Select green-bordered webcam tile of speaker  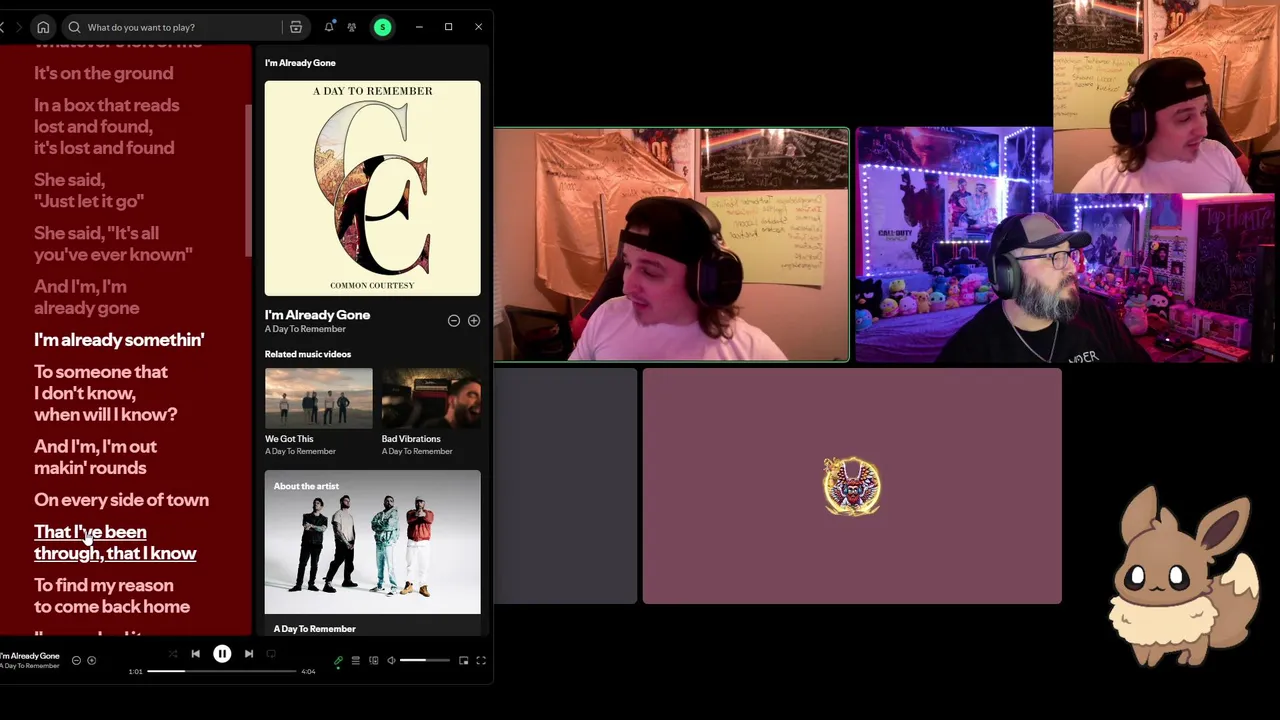pos(671,244)
